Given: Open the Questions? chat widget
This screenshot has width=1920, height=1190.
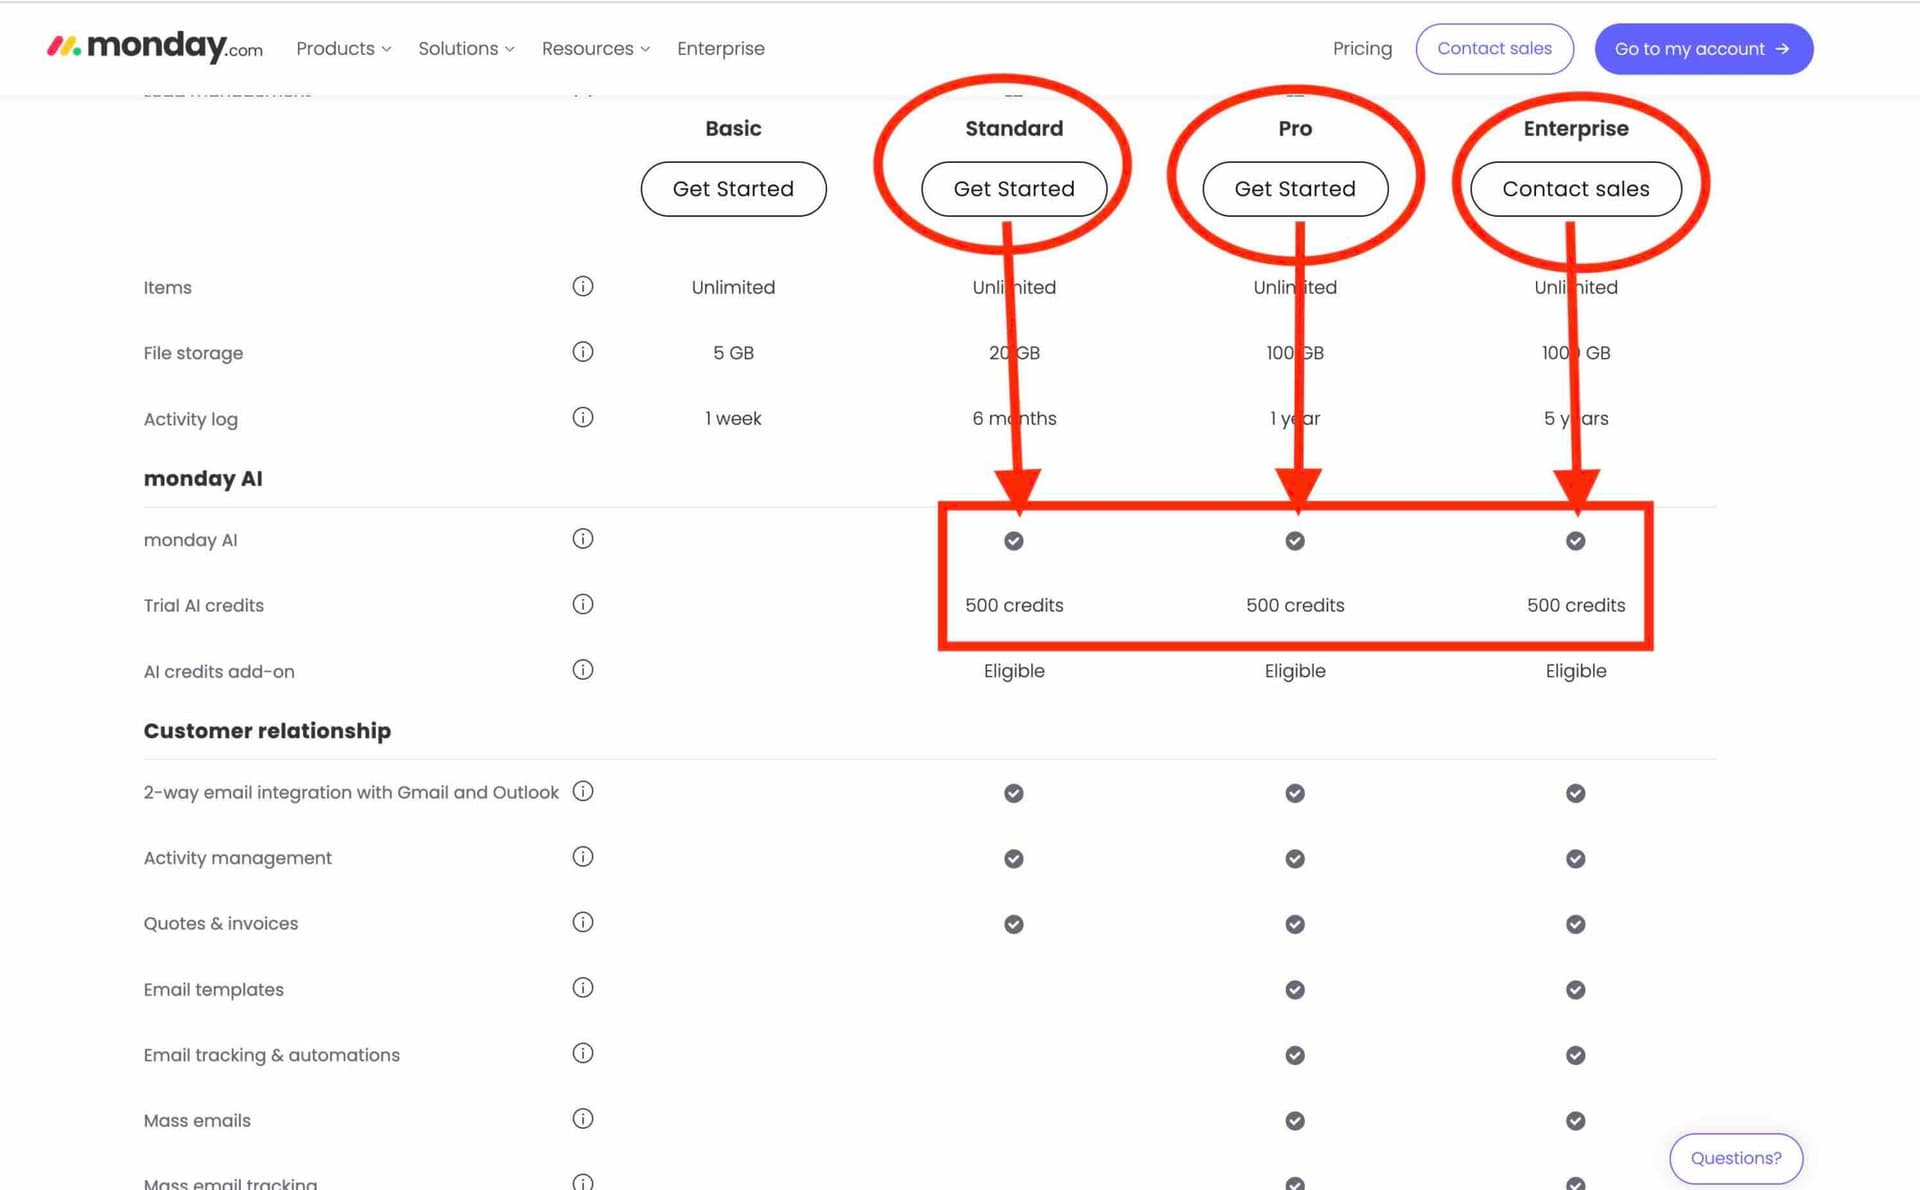Looking at the screenshot, I should [x=1736, y=1157].
